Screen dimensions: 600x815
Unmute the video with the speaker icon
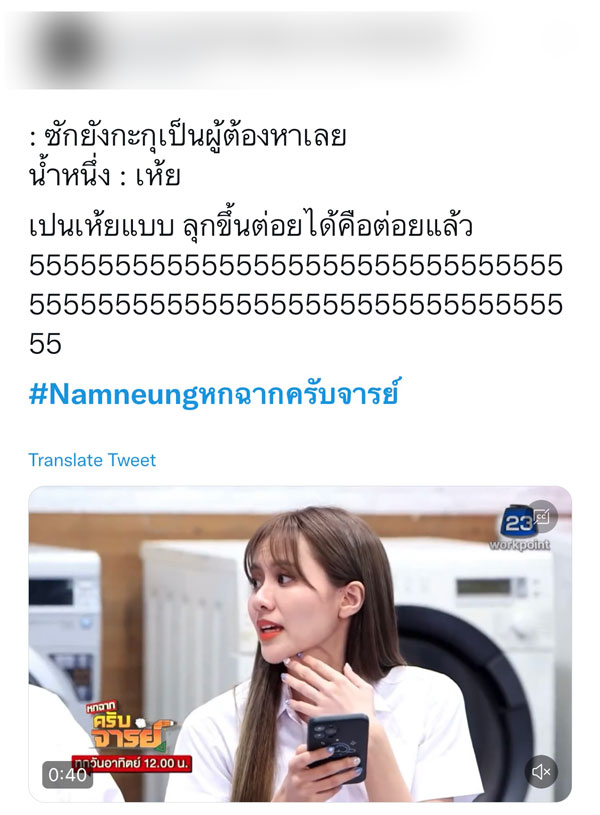click(x=541, y=772)
